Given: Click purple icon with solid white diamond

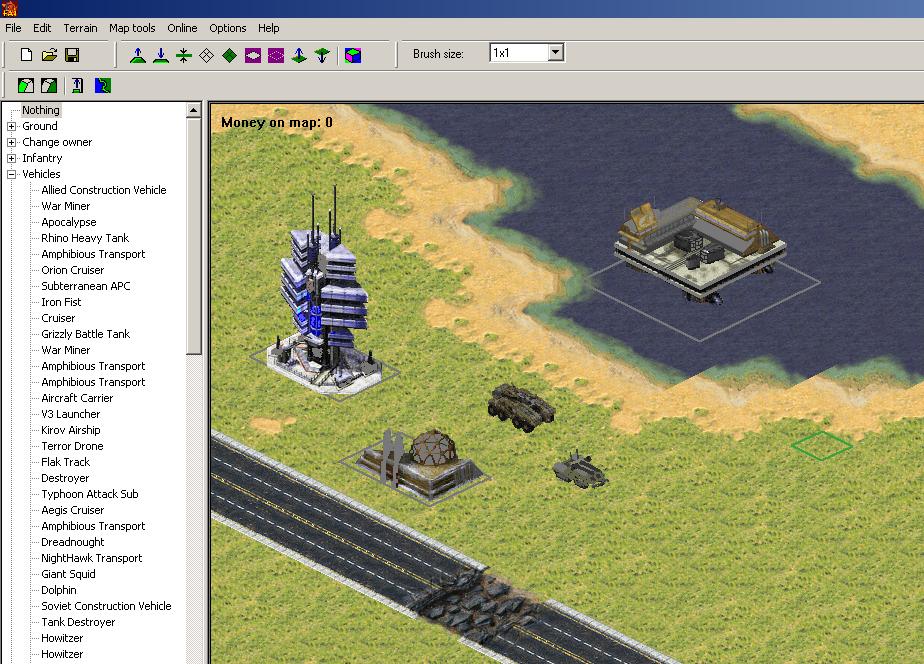Looking at the screenshot, I should (253, 55).
